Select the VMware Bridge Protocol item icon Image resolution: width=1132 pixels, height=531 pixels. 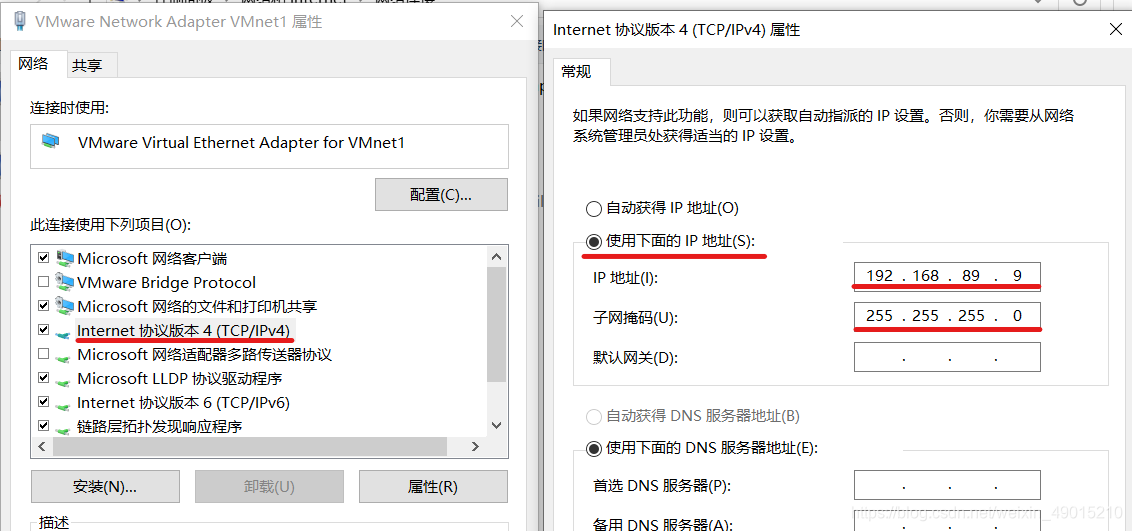coord(64,282)
